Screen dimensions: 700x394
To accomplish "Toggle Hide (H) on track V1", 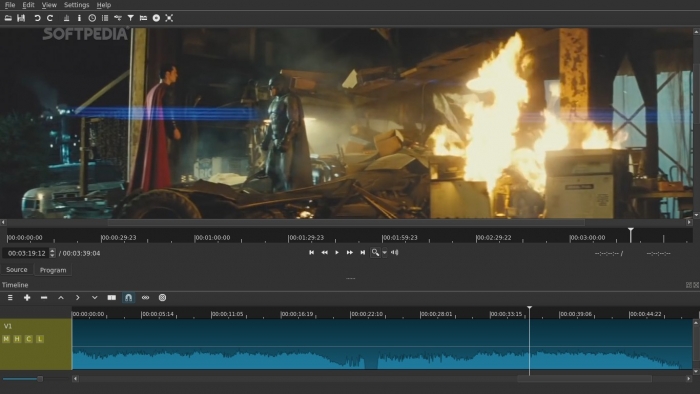I will [17, 339].
